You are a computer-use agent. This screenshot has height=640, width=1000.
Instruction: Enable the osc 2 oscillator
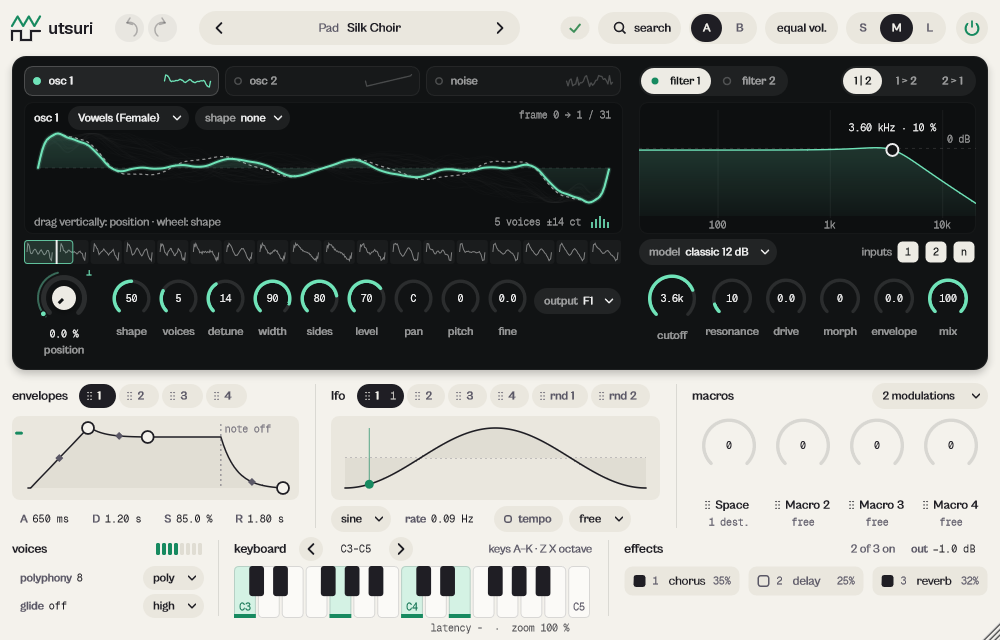238,81
